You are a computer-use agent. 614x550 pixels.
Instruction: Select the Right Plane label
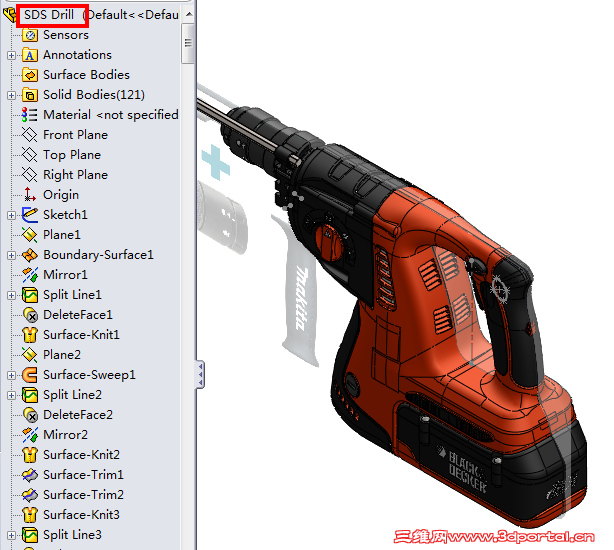(x=75, y=175)
